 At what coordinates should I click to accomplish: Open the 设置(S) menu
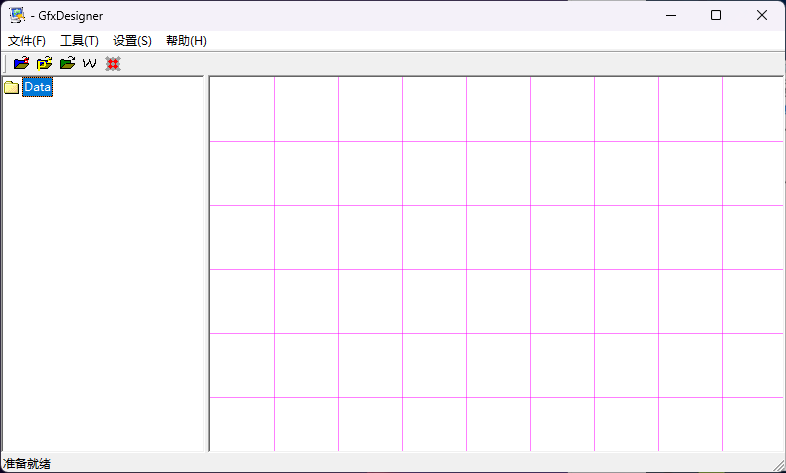(132, 41)
